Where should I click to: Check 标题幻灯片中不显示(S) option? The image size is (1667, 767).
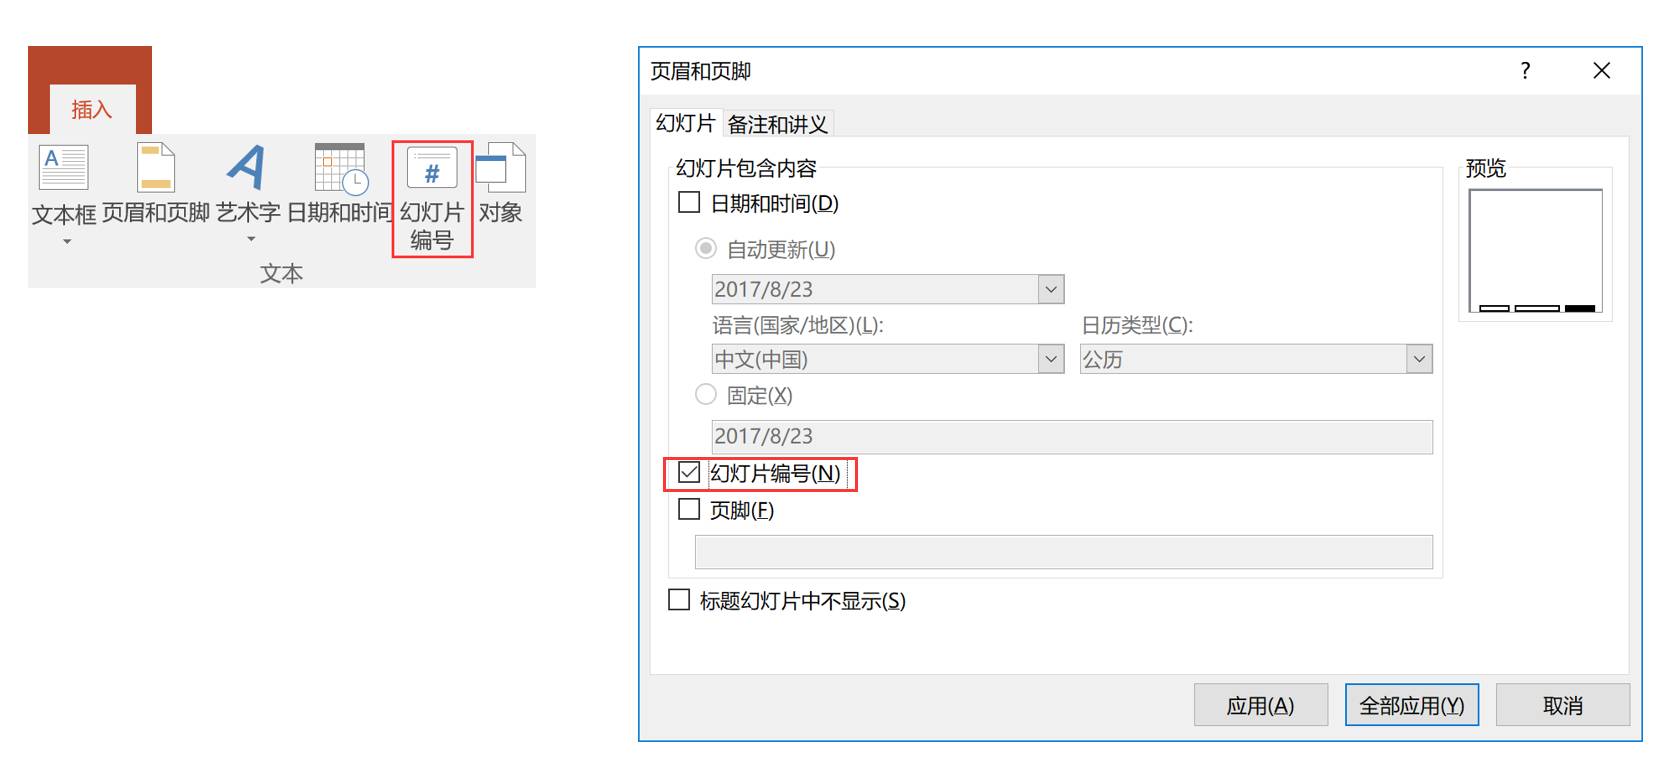point(679,600)
